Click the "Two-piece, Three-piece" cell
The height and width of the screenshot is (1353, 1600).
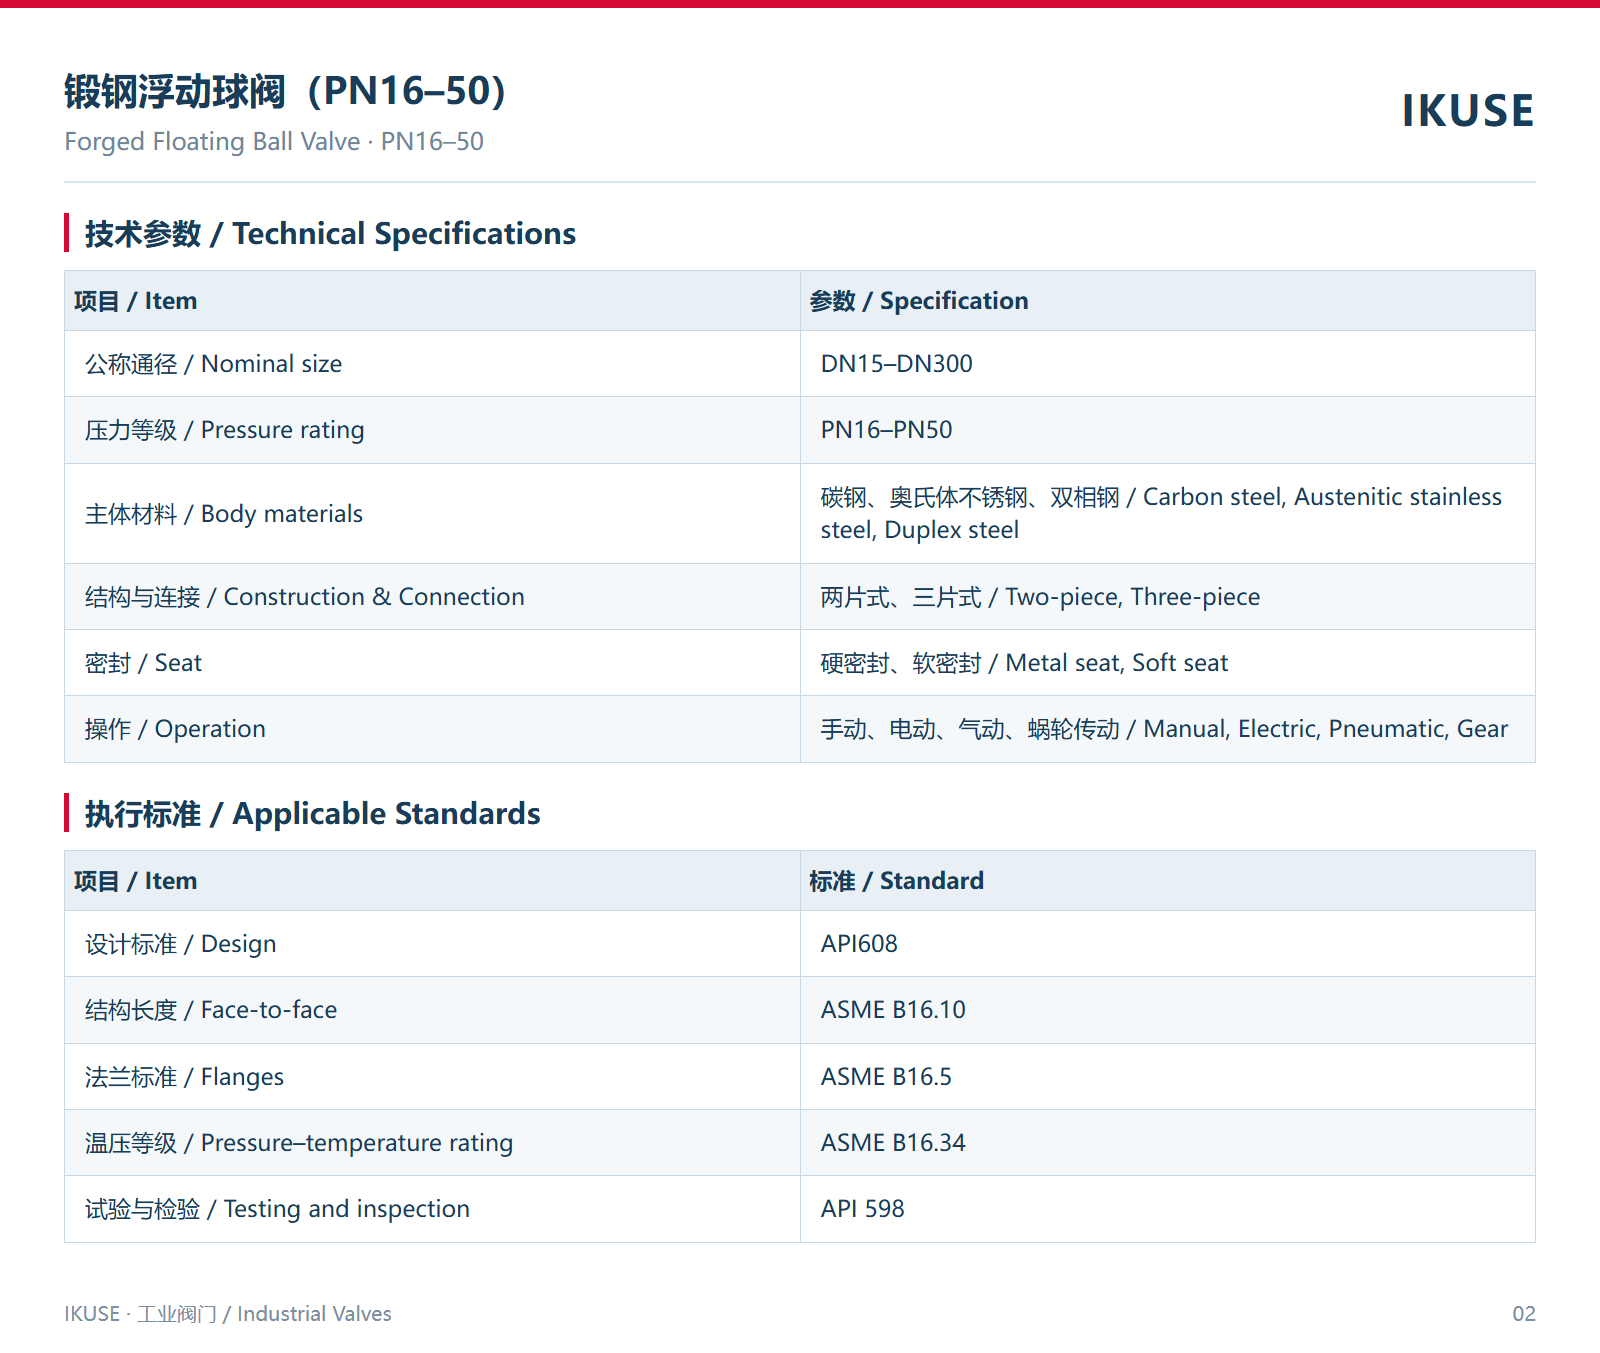(x=1168, y=597)
